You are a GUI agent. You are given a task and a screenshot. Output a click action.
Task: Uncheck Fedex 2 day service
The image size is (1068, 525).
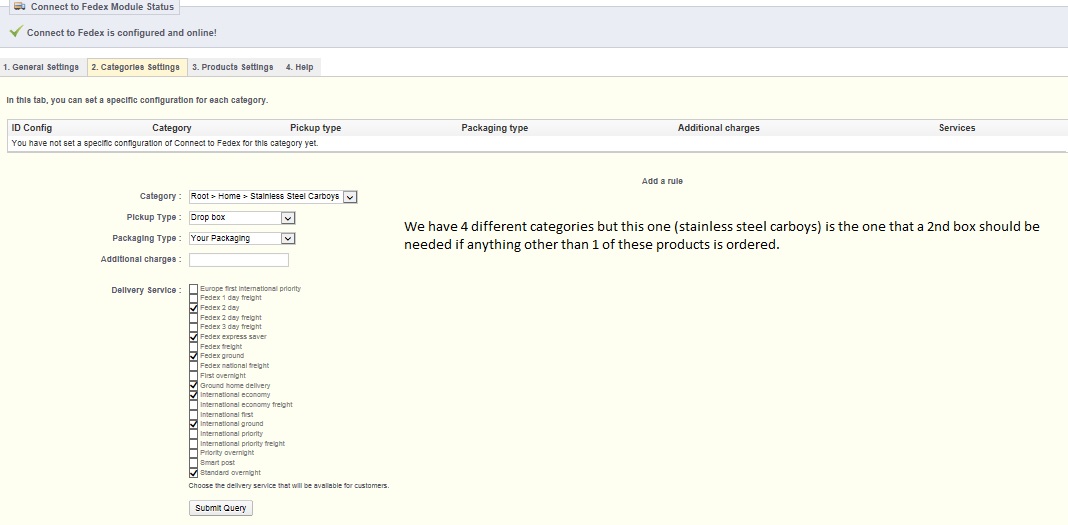[x=193, y=308]
